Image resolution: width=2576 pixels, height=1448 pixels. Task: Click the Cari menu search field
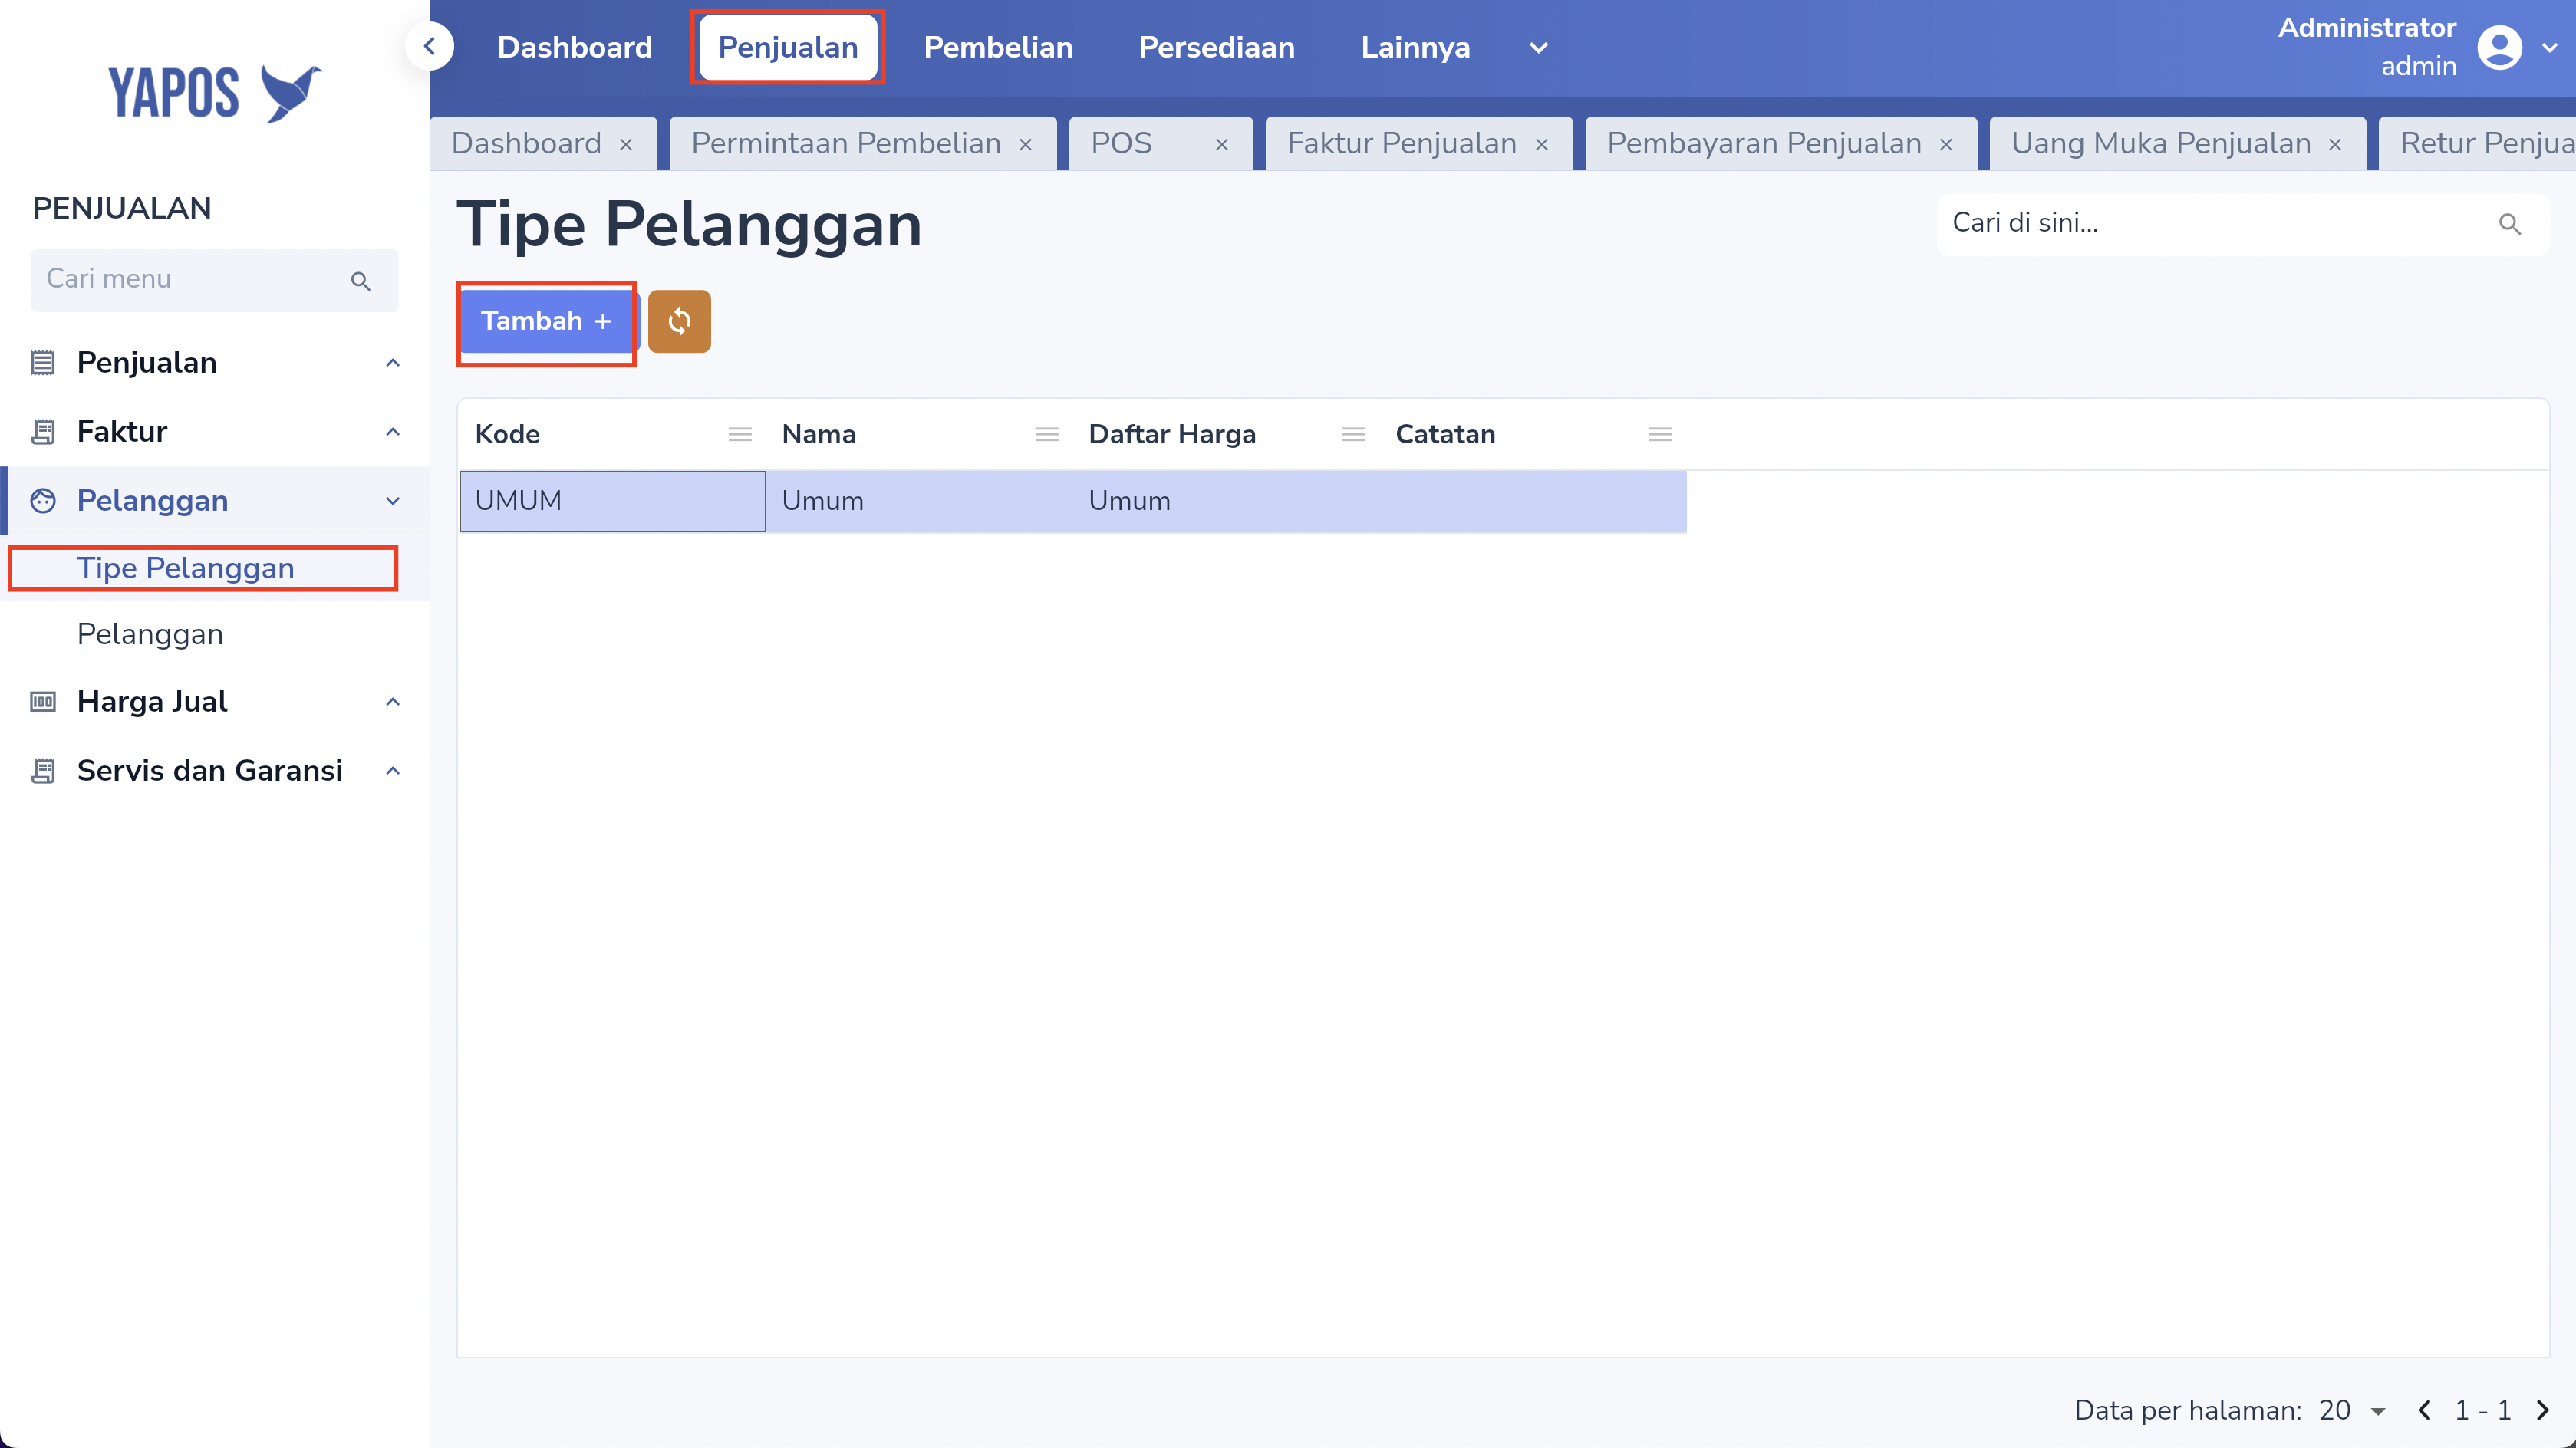pos(214,280)
